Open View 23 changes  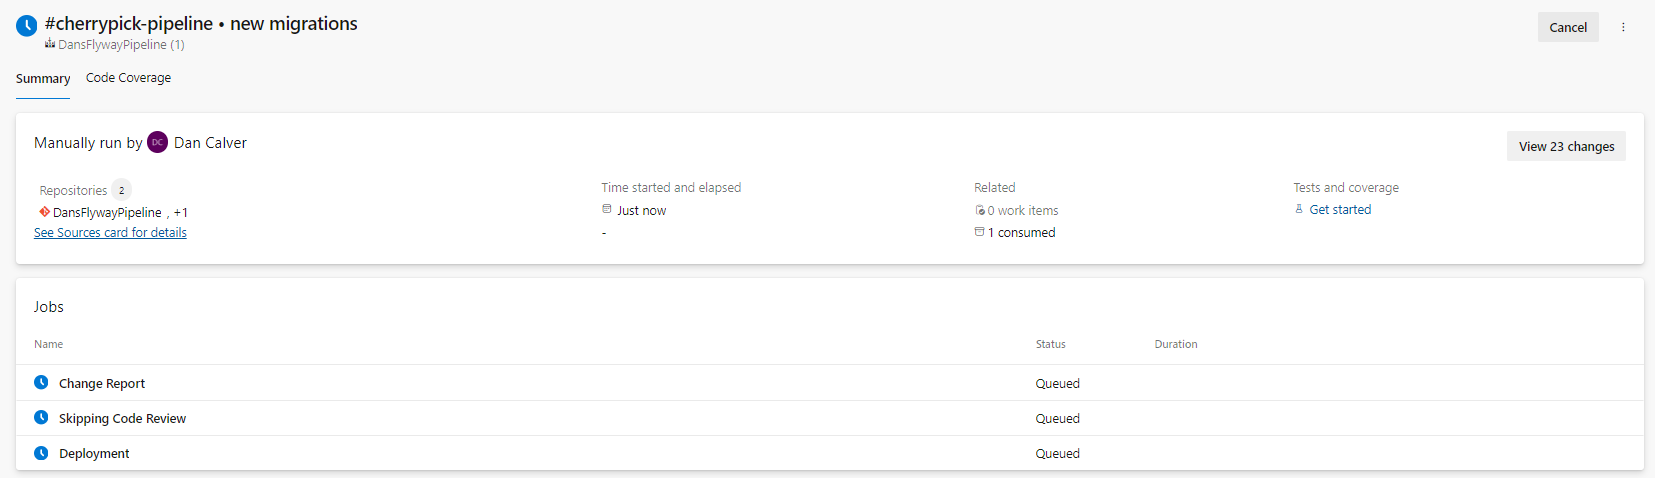coord(1566,146)
